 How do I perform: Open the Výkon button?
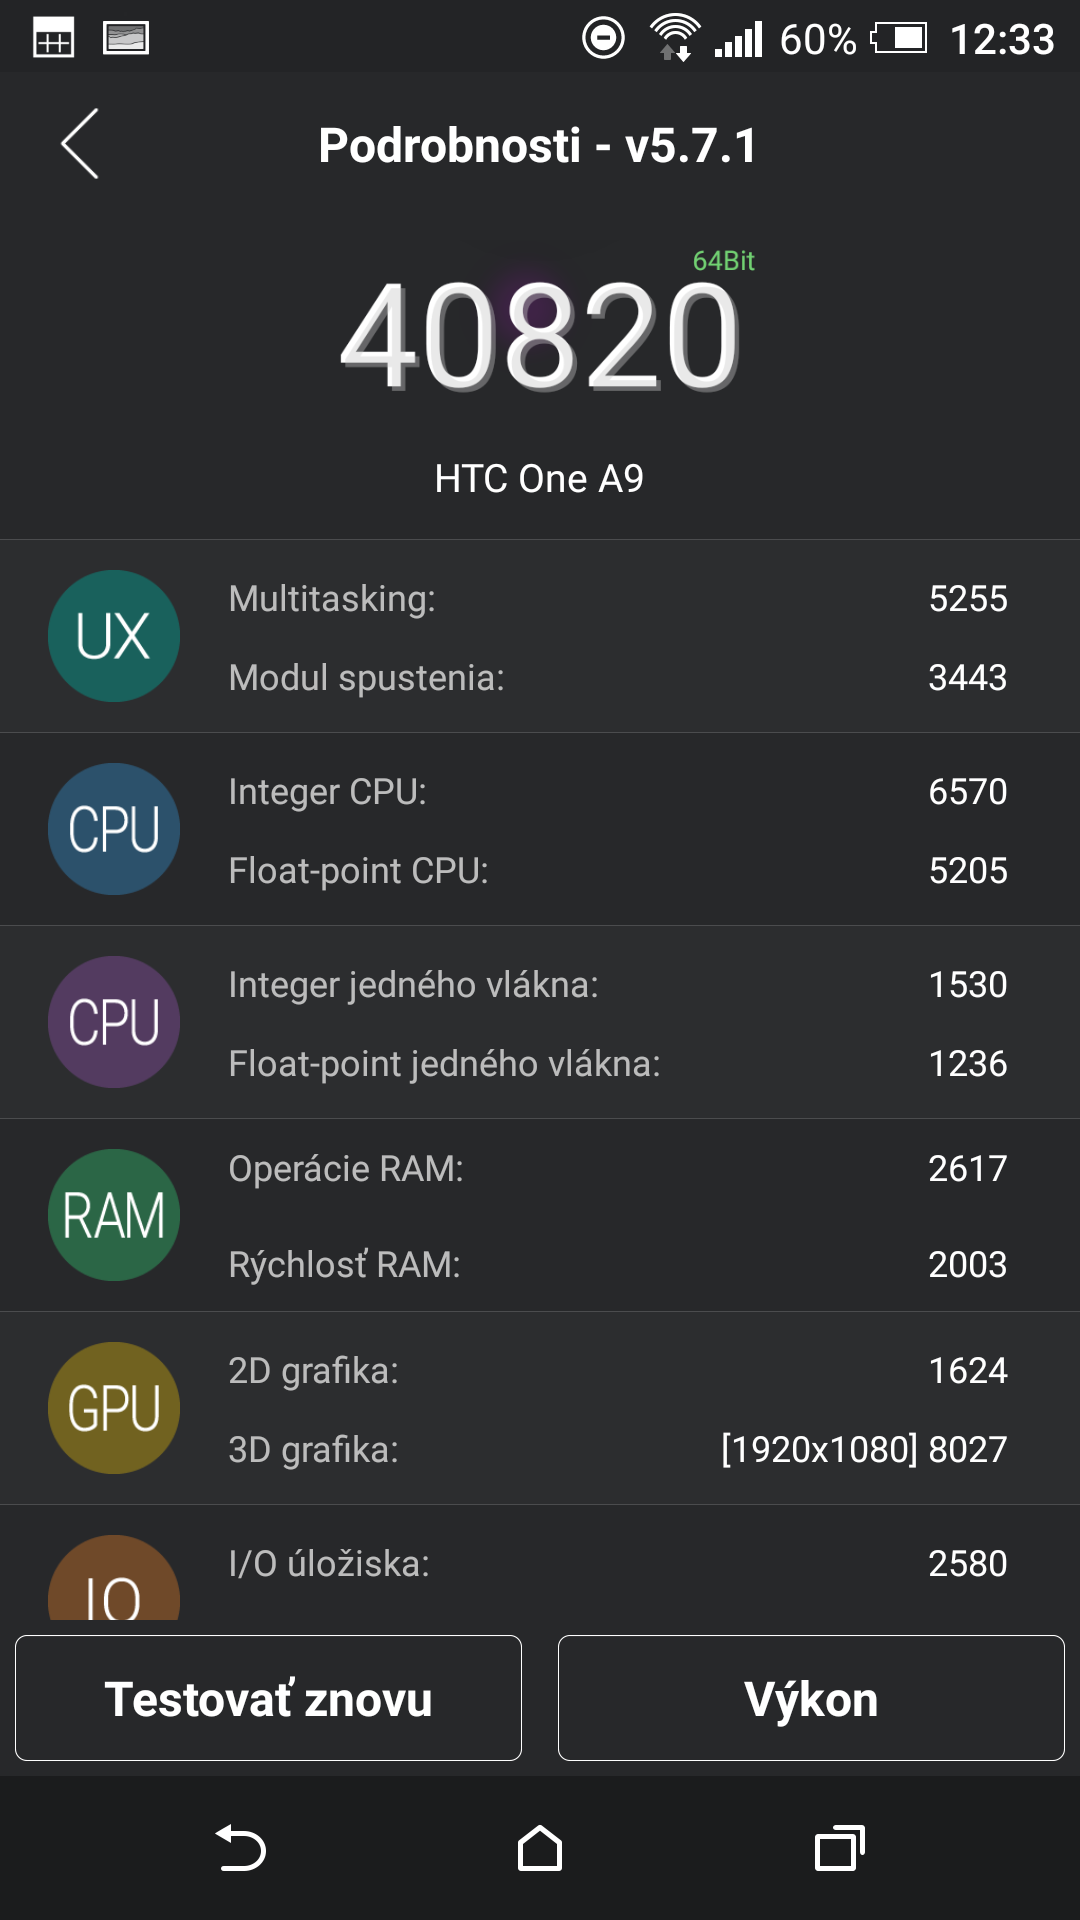[x=811, y=1698]
